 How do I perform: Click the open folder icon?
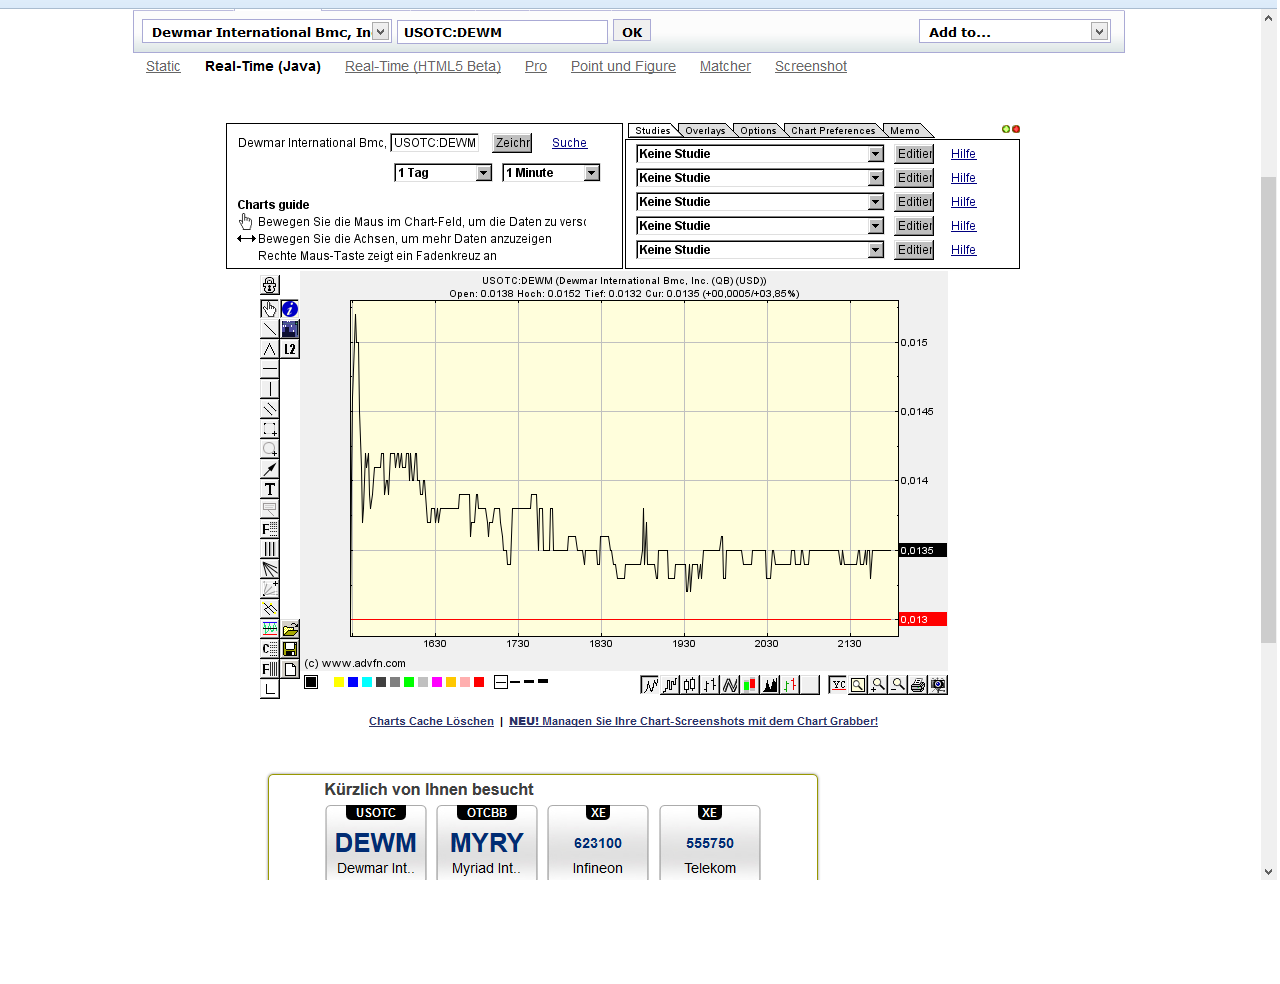point(290,629)
